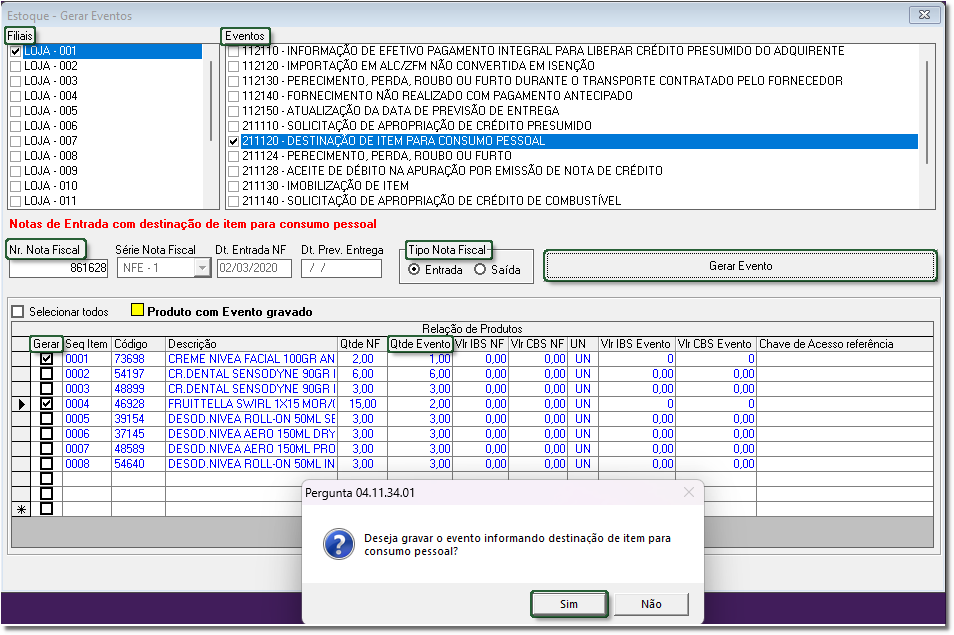This screenshot has width=954, height=635.
Task: Select event 112120 Importação em ALC/ZFM
Action: pyautogui.click(x=419, y=66)
